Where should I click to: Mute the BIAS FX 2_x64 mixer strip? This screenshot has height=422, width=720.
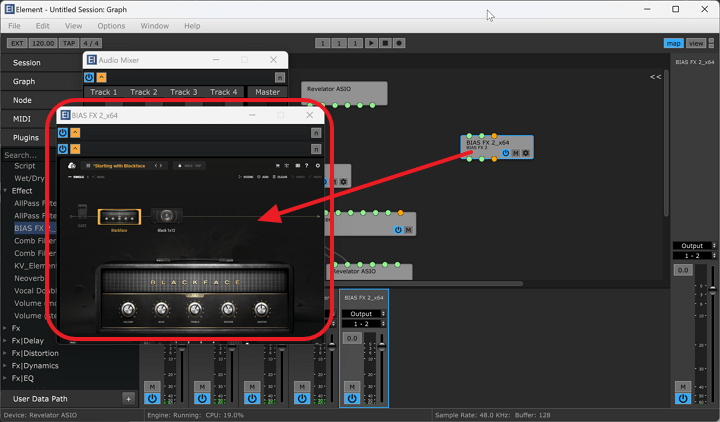point(352,387)
